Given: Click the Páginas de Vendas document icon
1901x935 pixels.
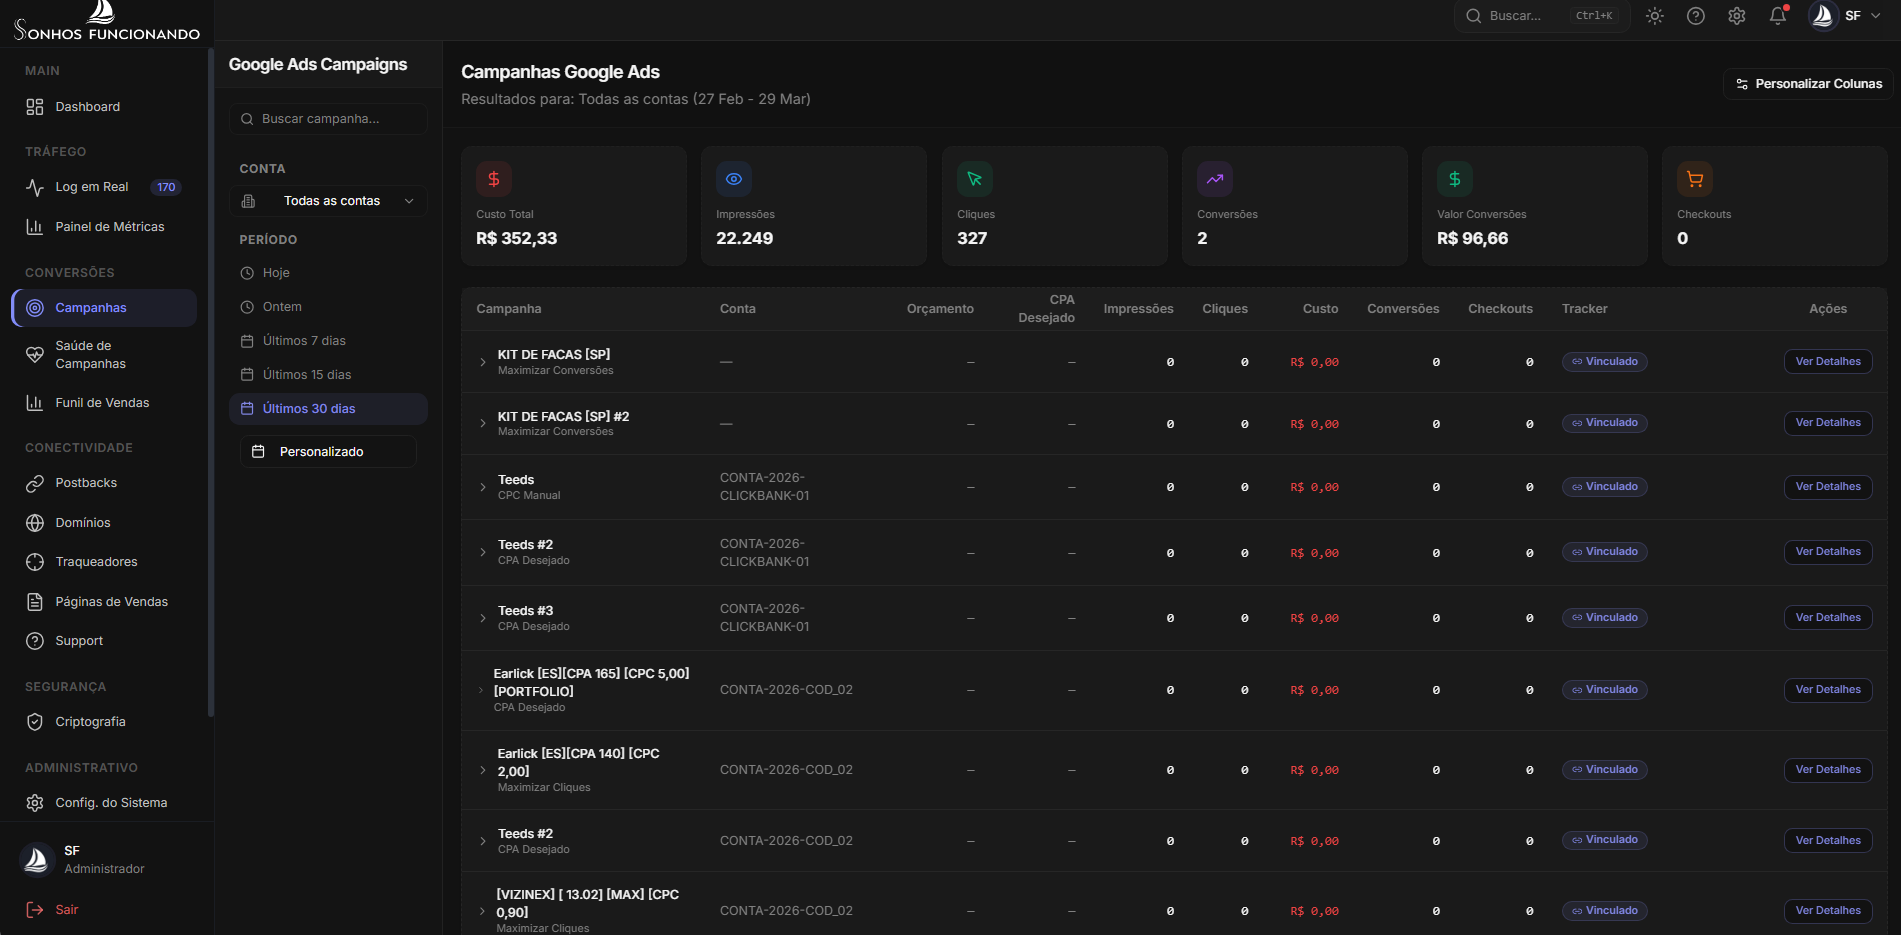Looking at the screenshot, I should pyautogui.click(x=35, y=602).
